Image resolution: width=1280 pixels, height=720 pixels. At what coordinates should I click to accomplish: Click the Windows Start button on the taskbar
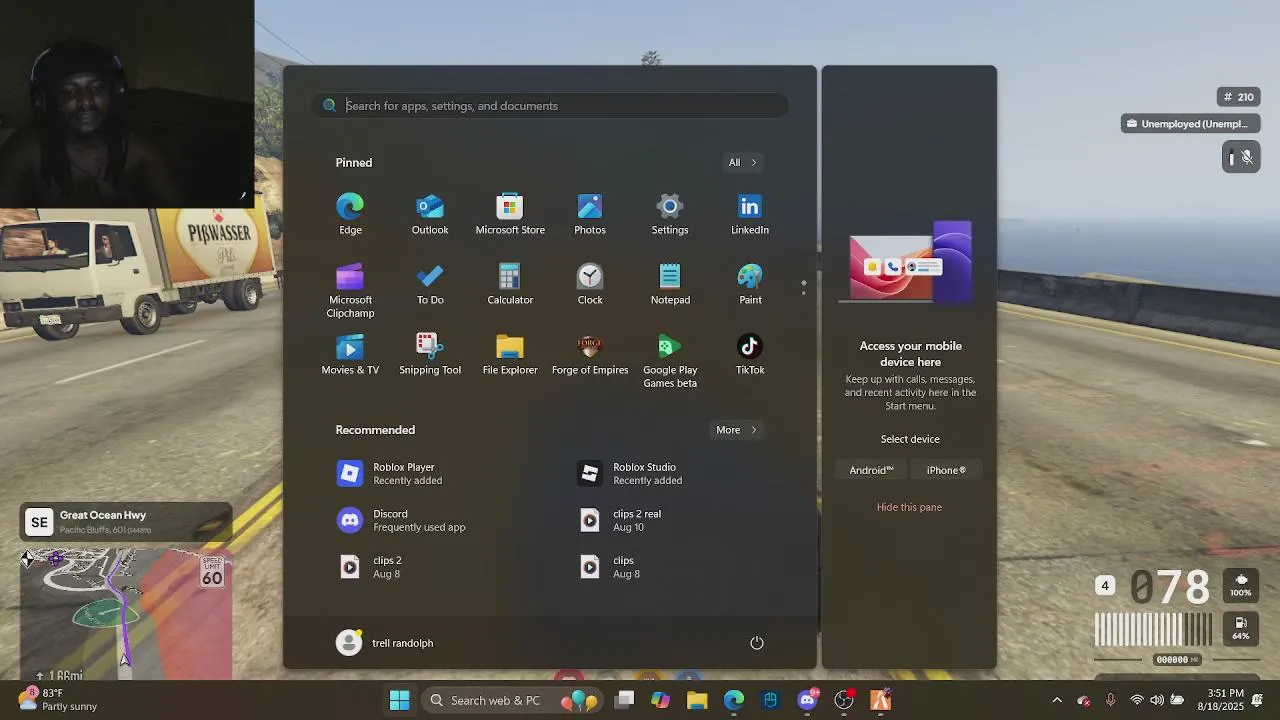point(399,700)
